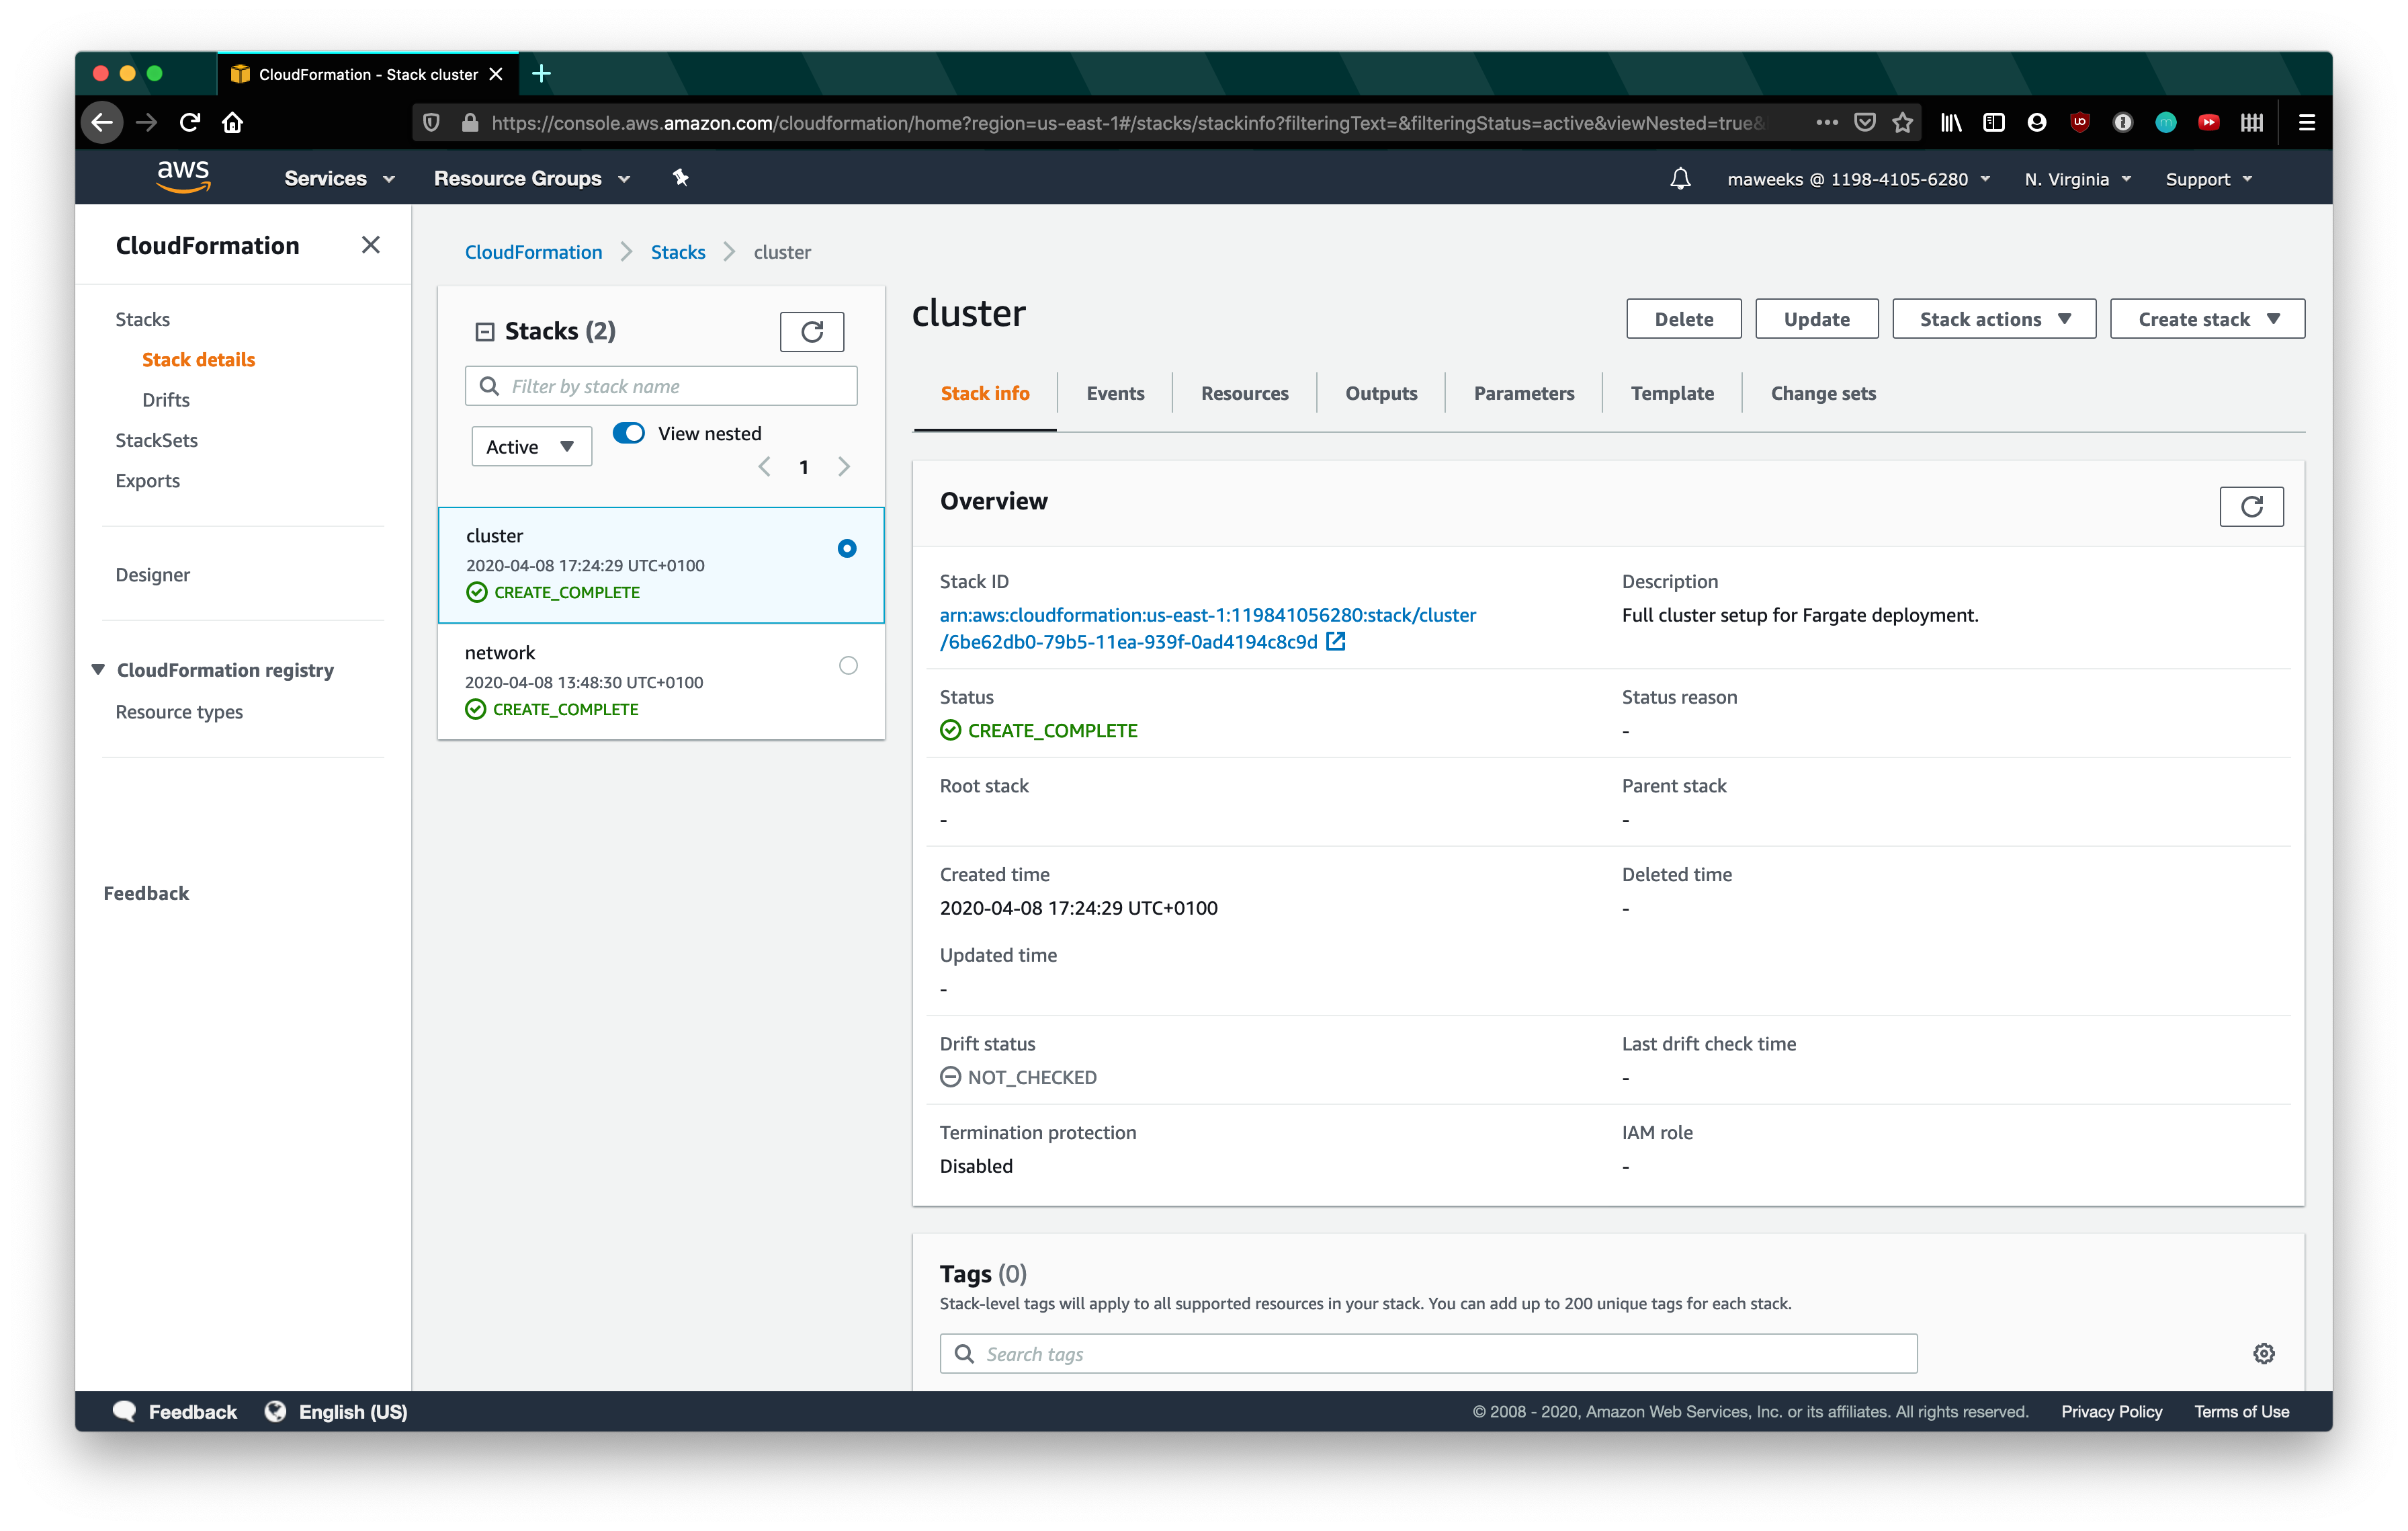Open CloudFormation breadcrumb link
Screen dimensions: 2408x1531
coord(533,252)
